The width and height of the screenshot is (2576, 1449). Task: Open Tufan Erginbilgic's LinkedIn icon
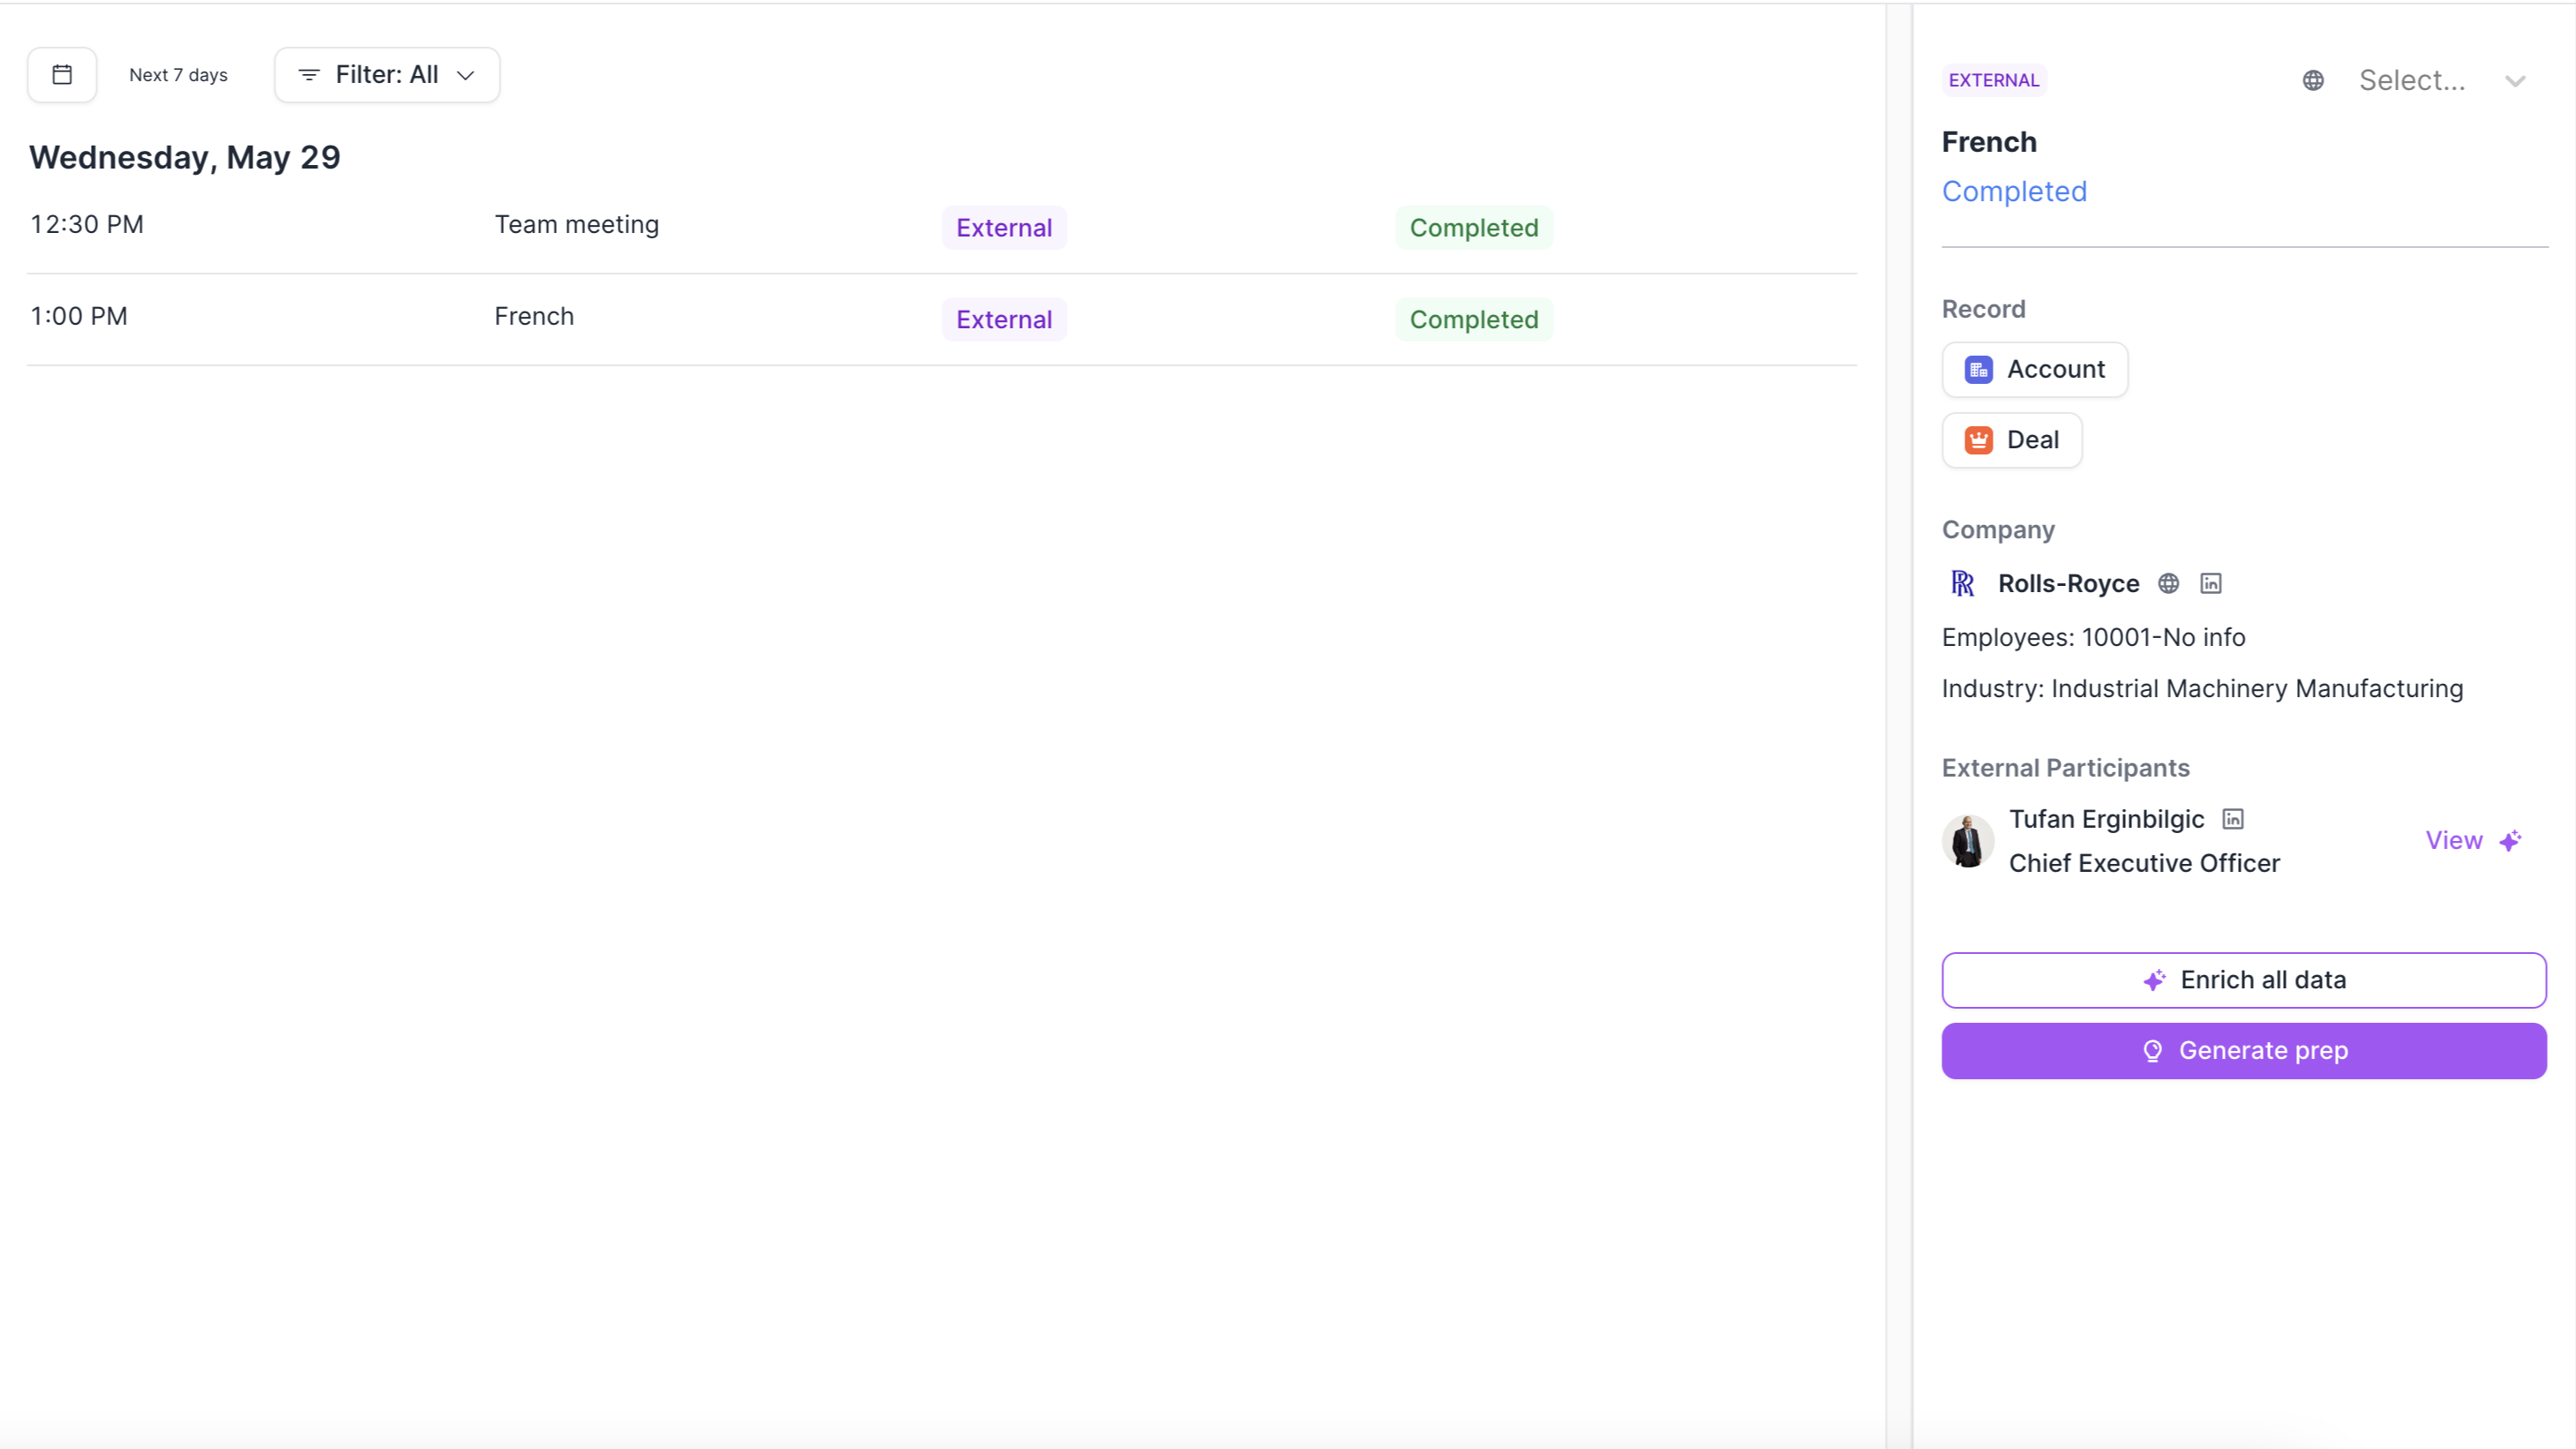click(2232, 820)
